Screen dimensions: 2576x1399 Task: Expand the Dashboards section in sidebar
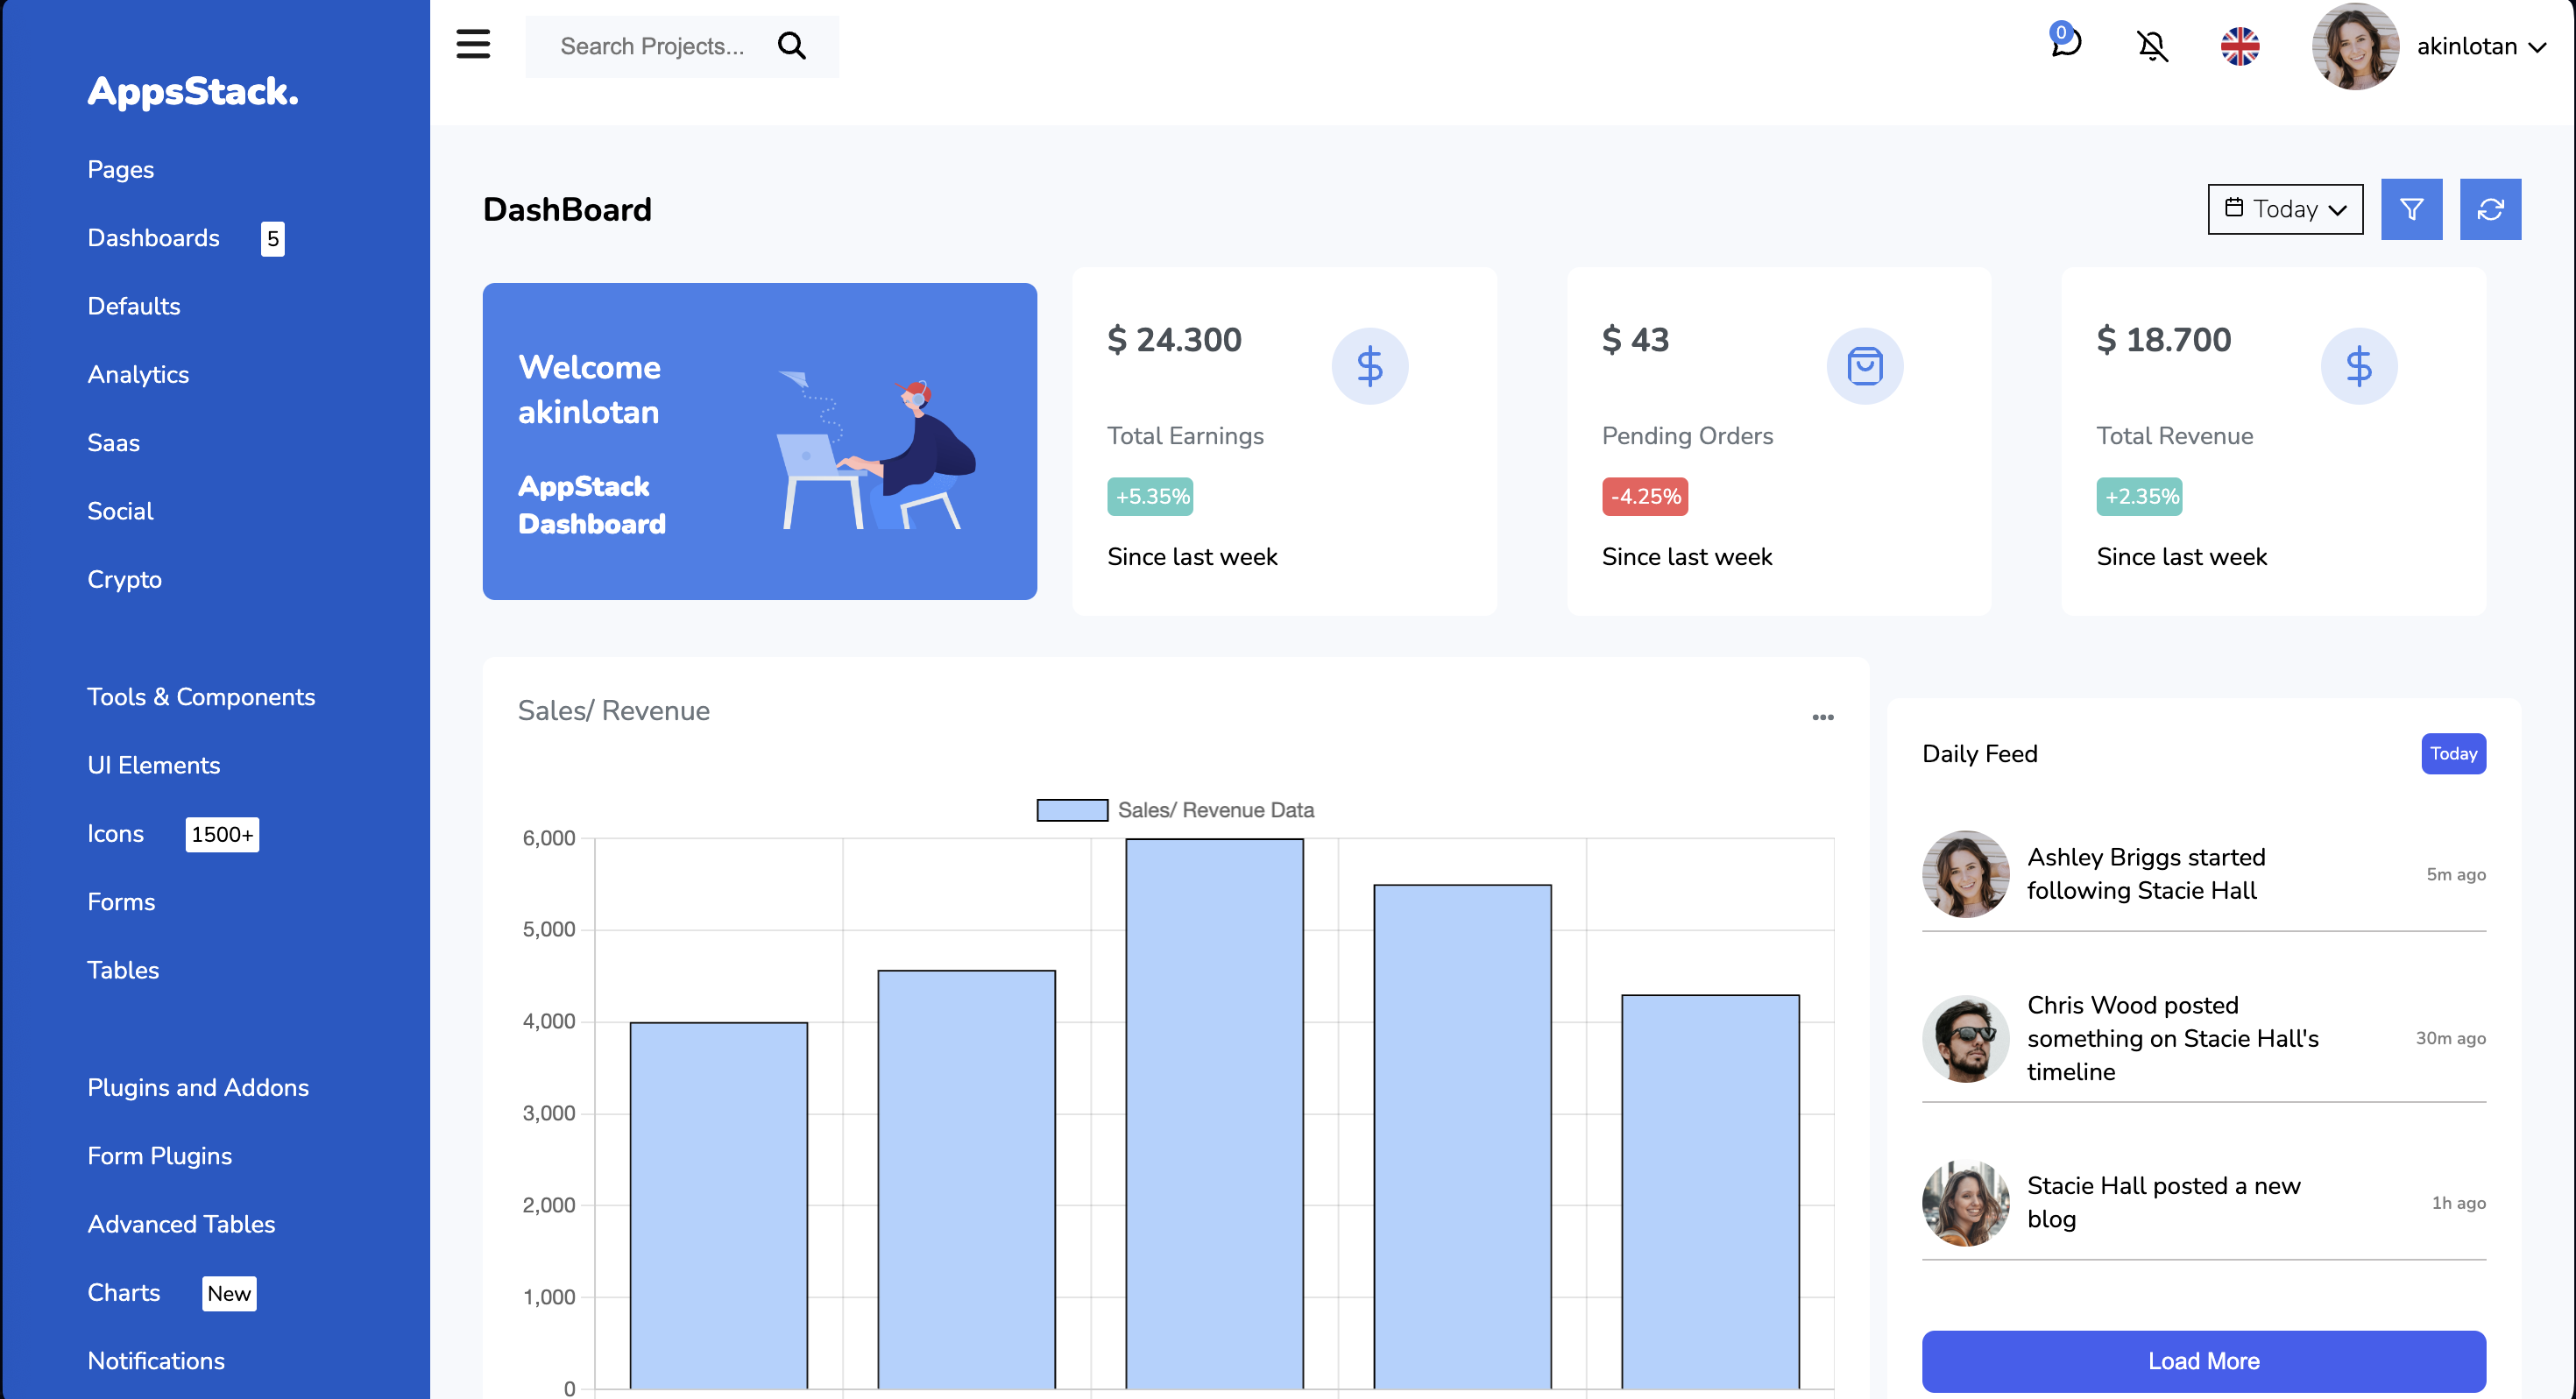[x=153, y=238]
